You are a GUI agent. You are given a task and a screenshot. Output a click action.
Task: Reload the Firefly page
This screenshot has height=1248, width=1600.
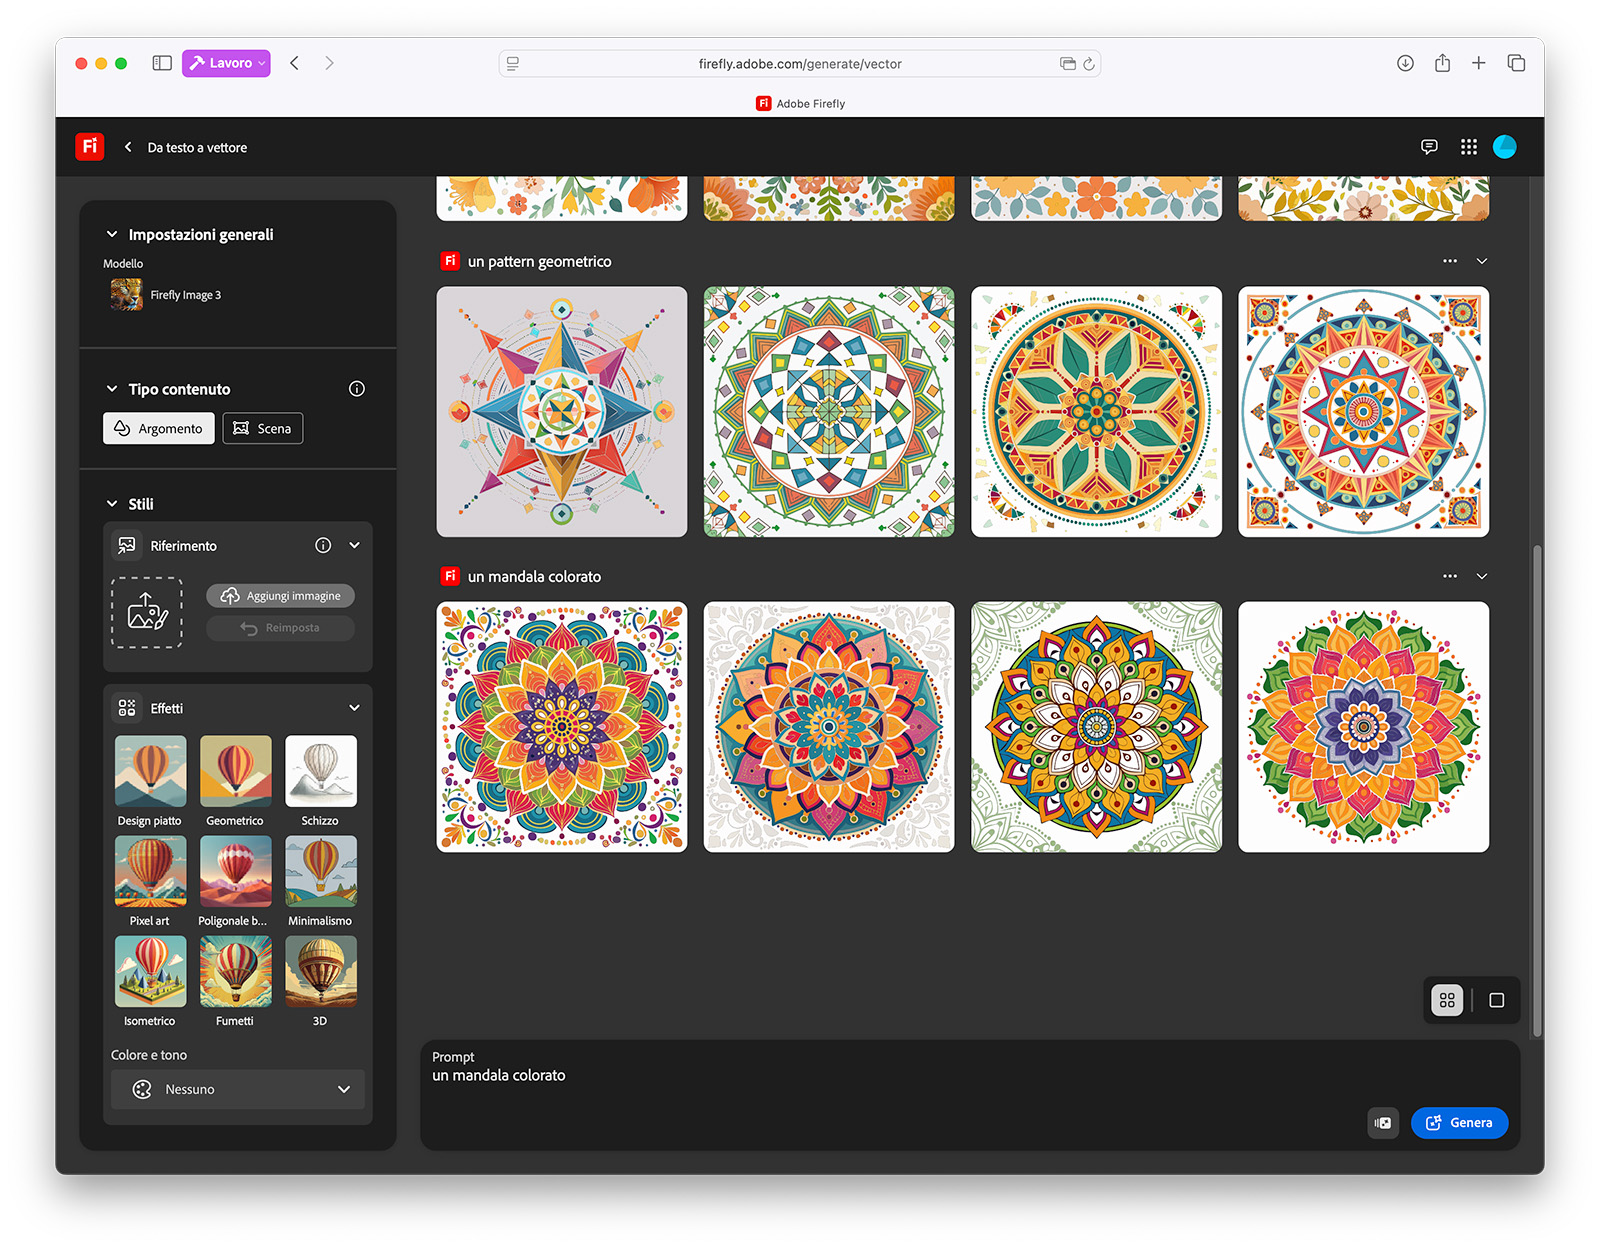[1089, 64]
